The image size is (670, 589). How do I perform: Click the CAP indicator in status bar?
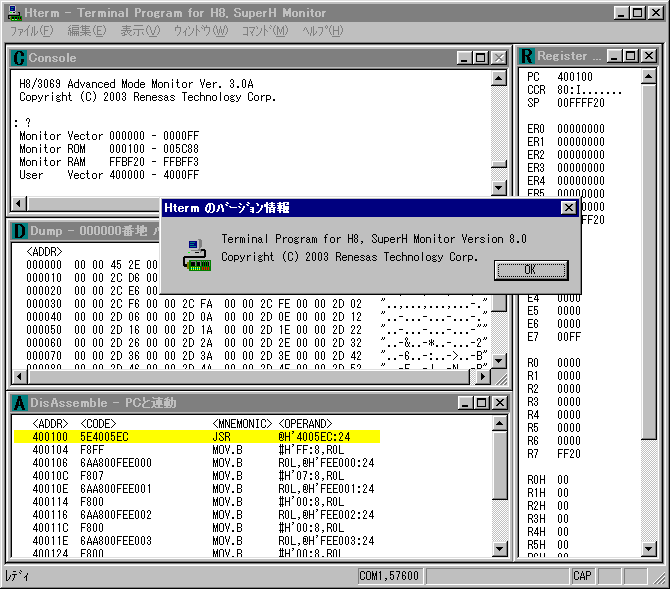pos(582,576)
